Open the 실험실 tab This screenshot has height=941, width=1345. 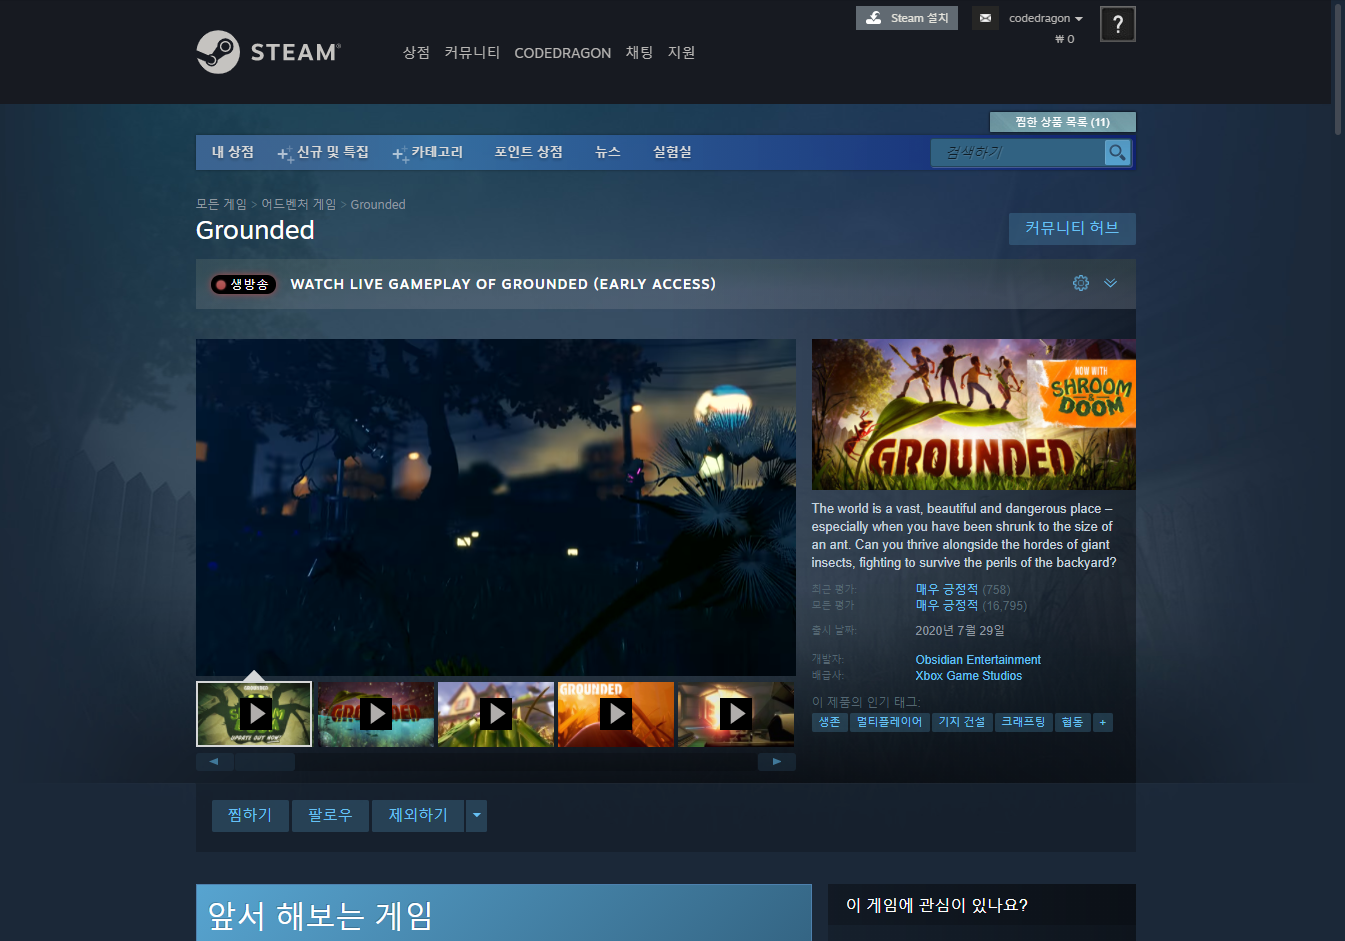pos(672,152)
